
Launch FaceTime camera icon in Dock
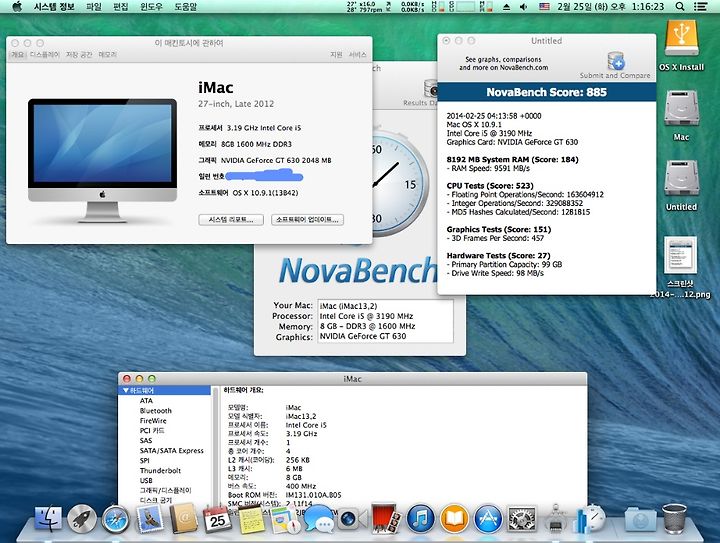click(x=353, y=520)
